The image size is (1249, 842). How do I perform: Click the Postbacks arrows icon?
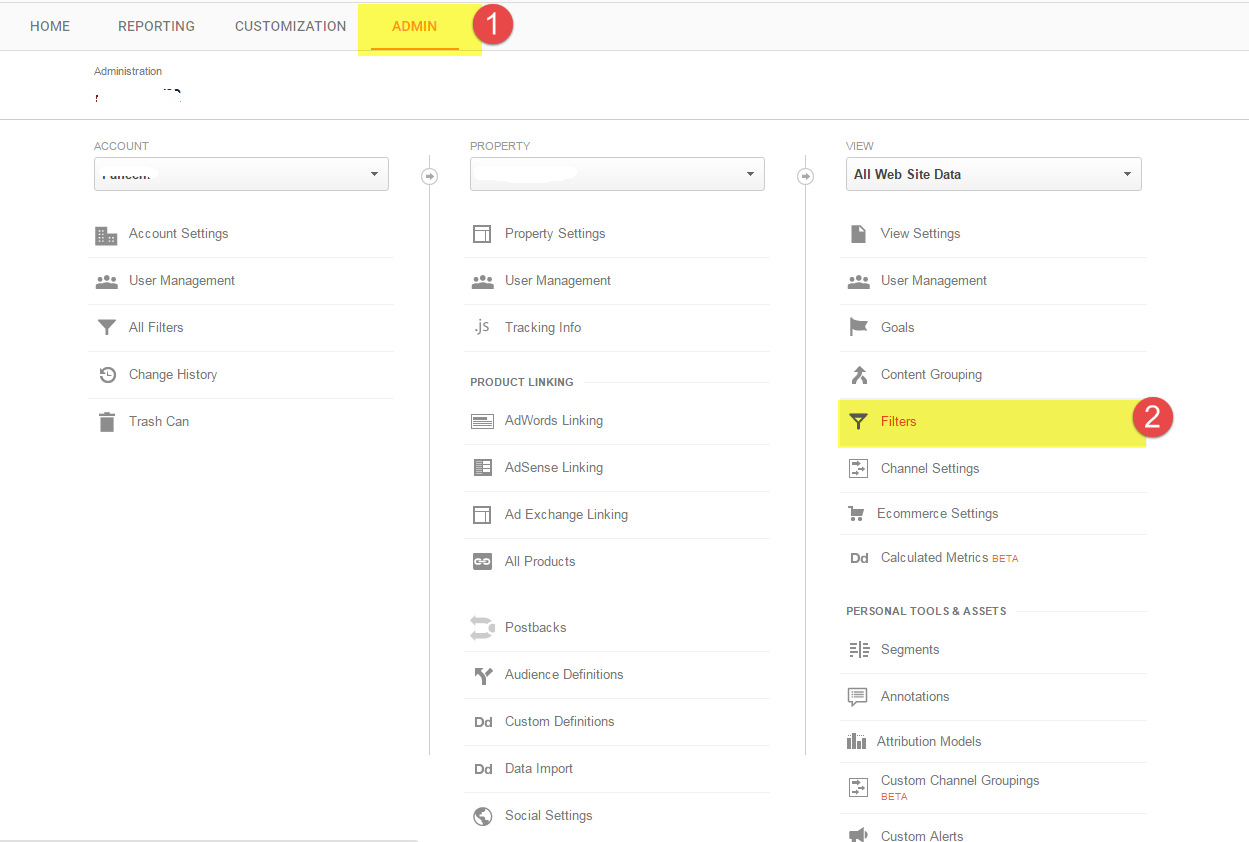(x=482, y=628)
